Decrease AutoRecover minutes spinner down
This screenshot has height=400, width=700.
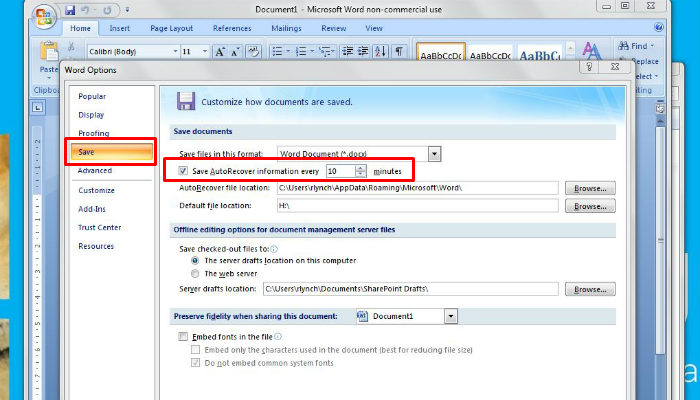361,174
